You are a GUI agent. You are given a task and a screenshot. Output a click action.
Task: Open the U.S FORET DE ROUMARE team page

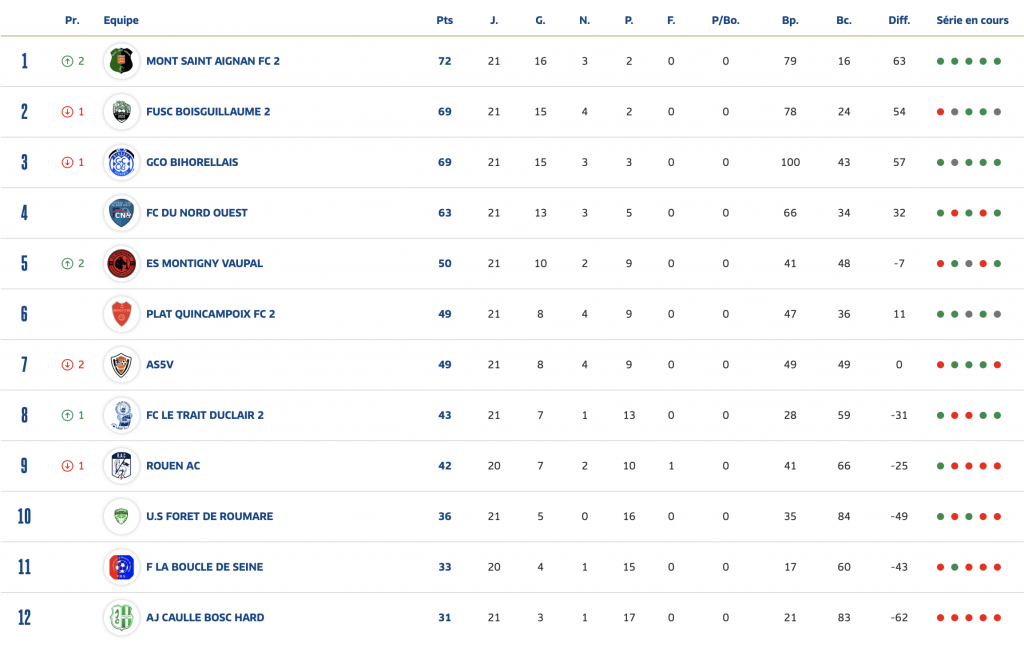point(210,516)
